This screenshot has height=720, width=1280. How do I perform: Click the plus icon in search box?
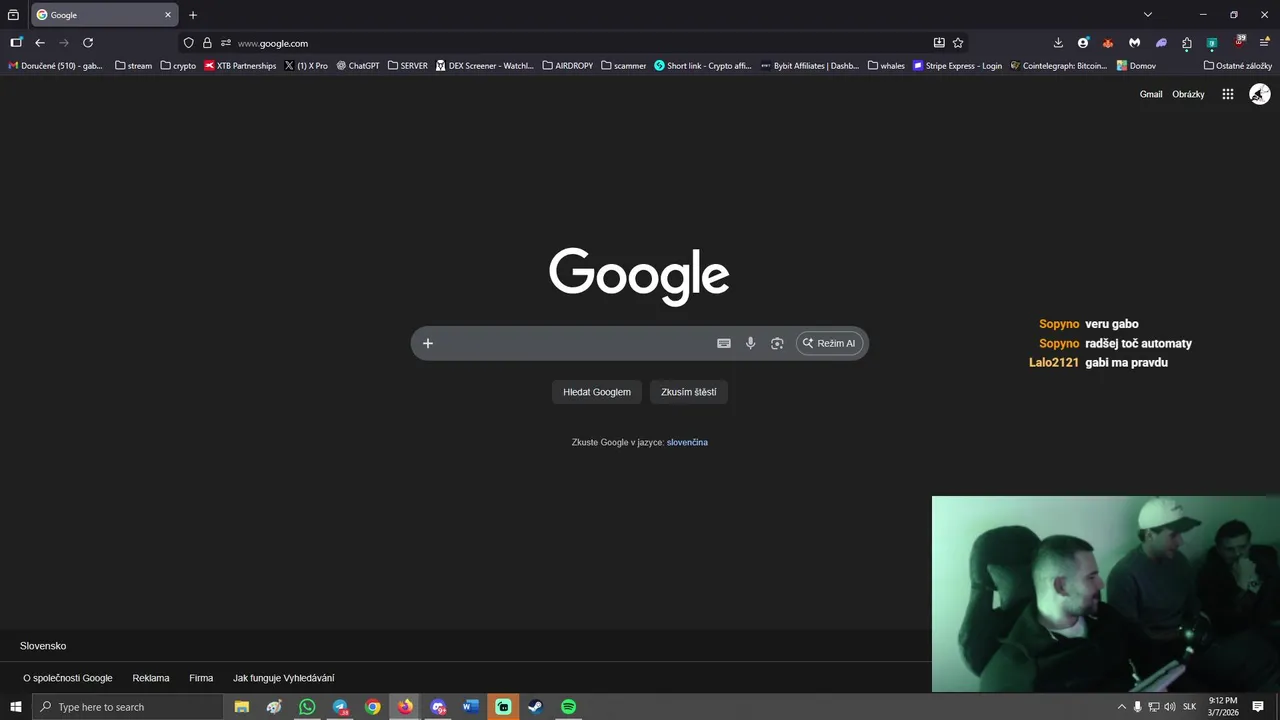428,343
